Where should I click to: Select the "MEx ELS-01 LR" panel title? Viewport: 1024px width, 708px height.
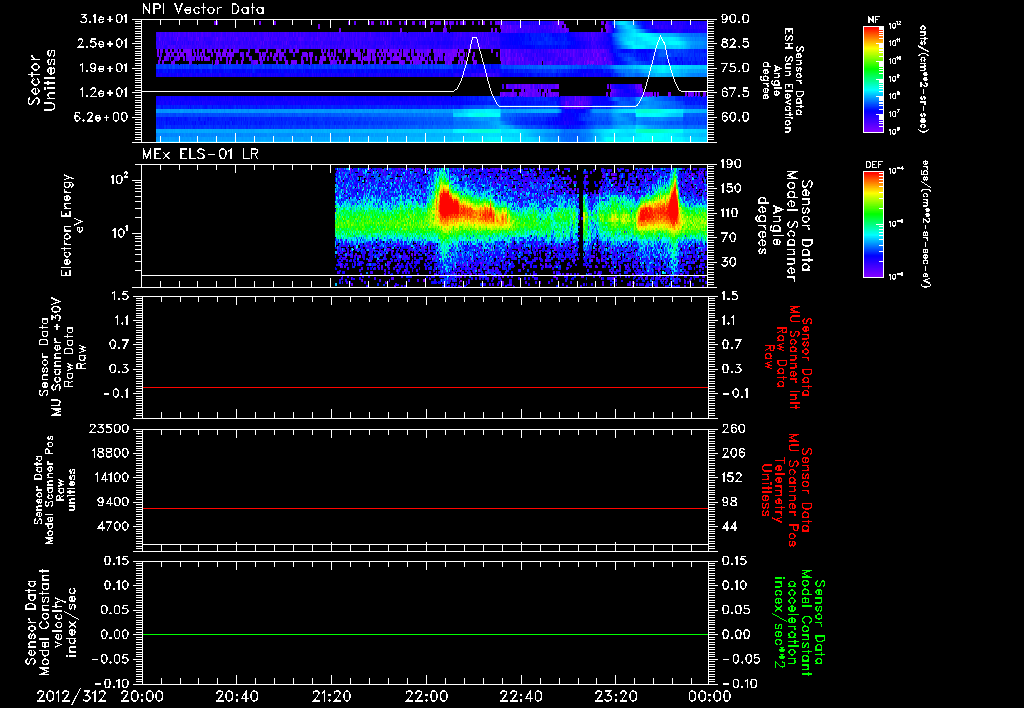200,154
